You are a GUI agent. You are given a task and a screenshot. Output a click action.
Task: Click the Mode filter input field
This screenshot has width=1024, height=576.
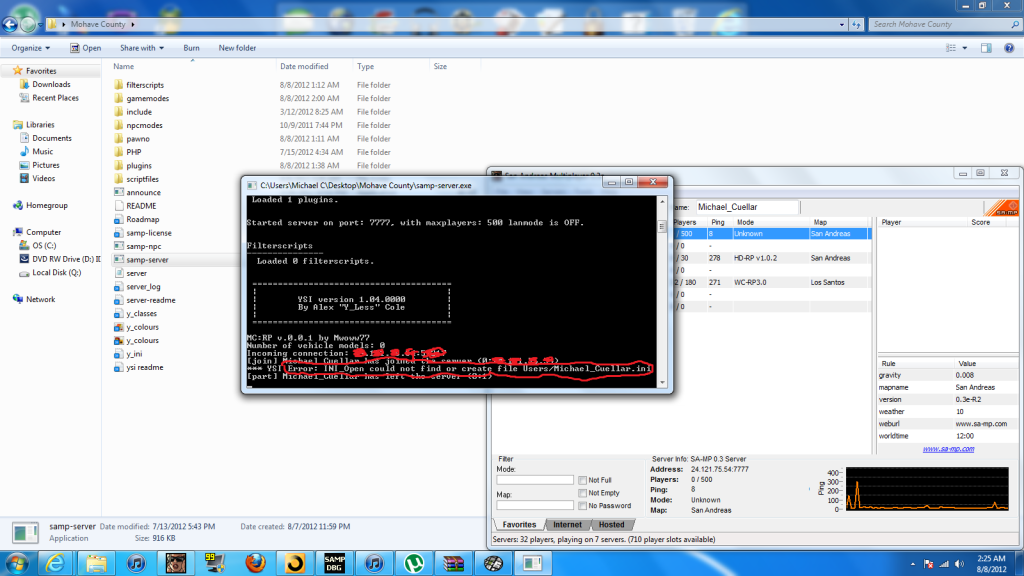click(535, 480)
